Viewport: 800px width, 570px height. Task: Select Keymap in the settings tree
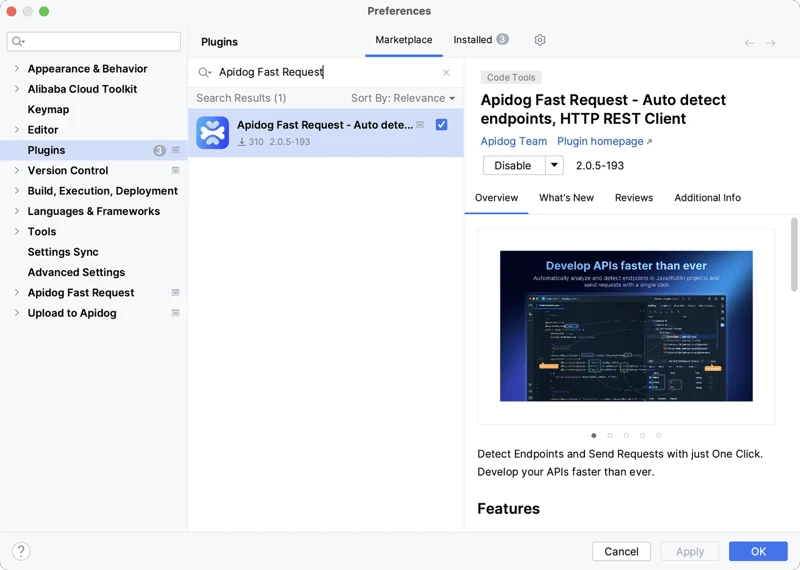(x=48, y=109)
